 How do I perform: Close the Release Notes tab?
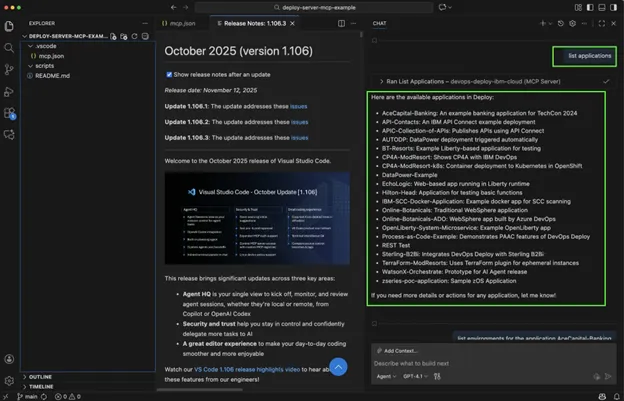coord(292,23)
